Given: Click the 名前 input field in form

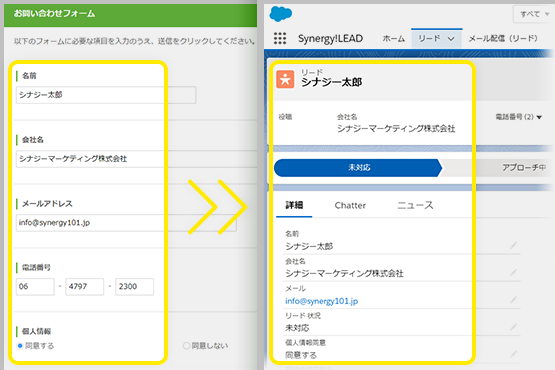Looking at the screenshot, I should 106,95.
